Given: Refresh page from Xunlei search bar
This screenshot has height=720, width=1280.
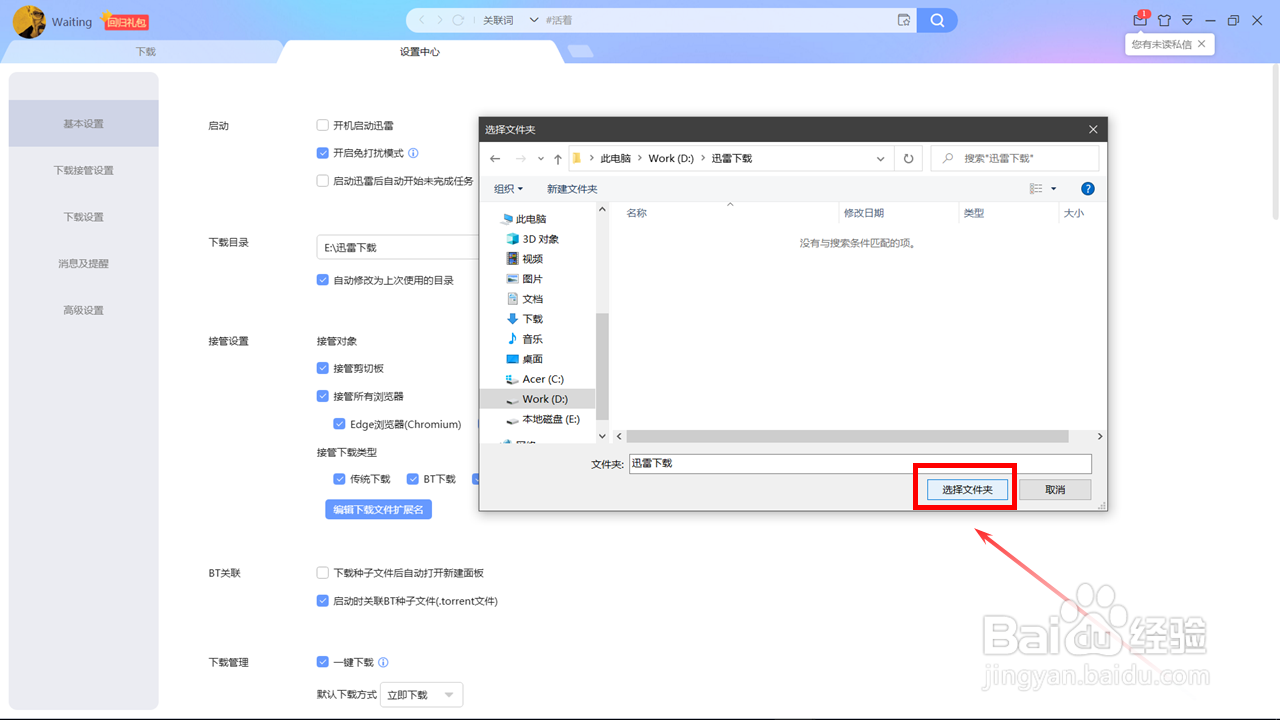Looking at the screenshot, I should point(458,20).
